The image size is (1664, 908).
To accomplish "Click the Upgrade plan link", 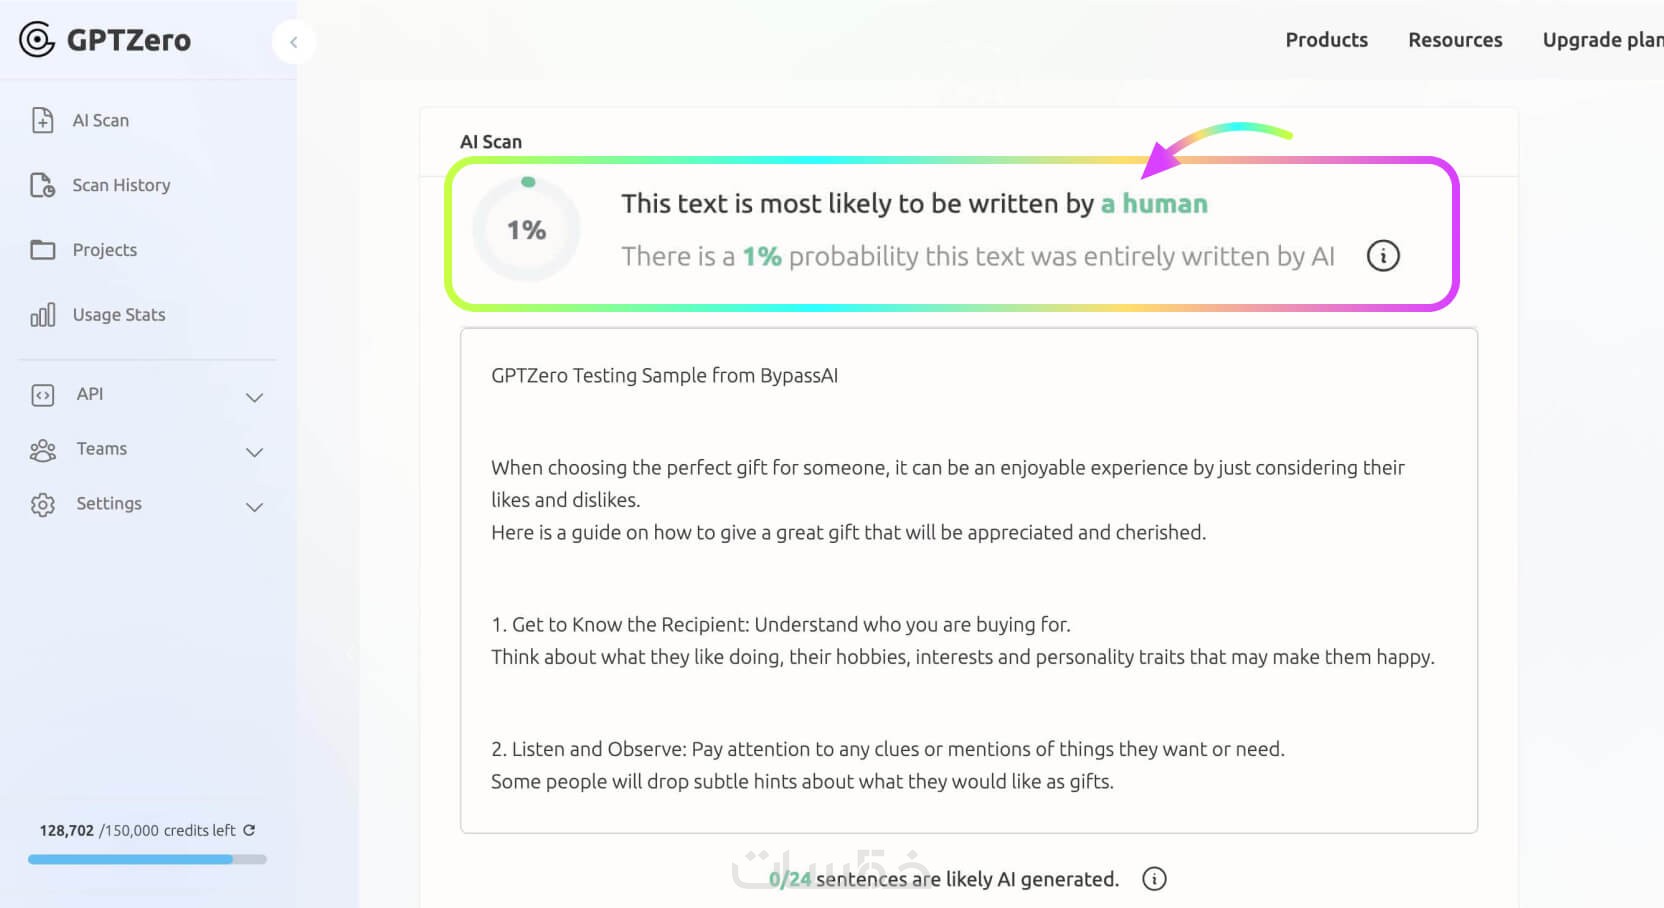I will (x=1602, y=40).
